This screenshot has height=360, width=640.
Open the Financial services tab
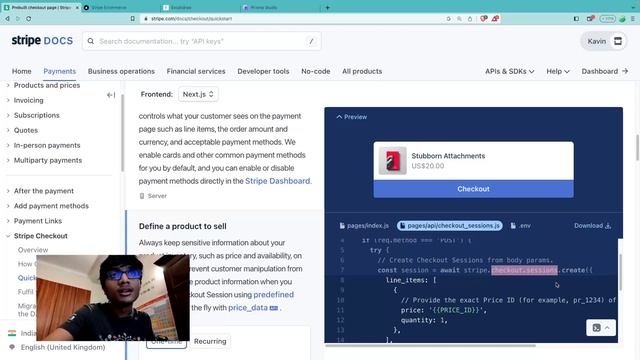coord(196,71)
